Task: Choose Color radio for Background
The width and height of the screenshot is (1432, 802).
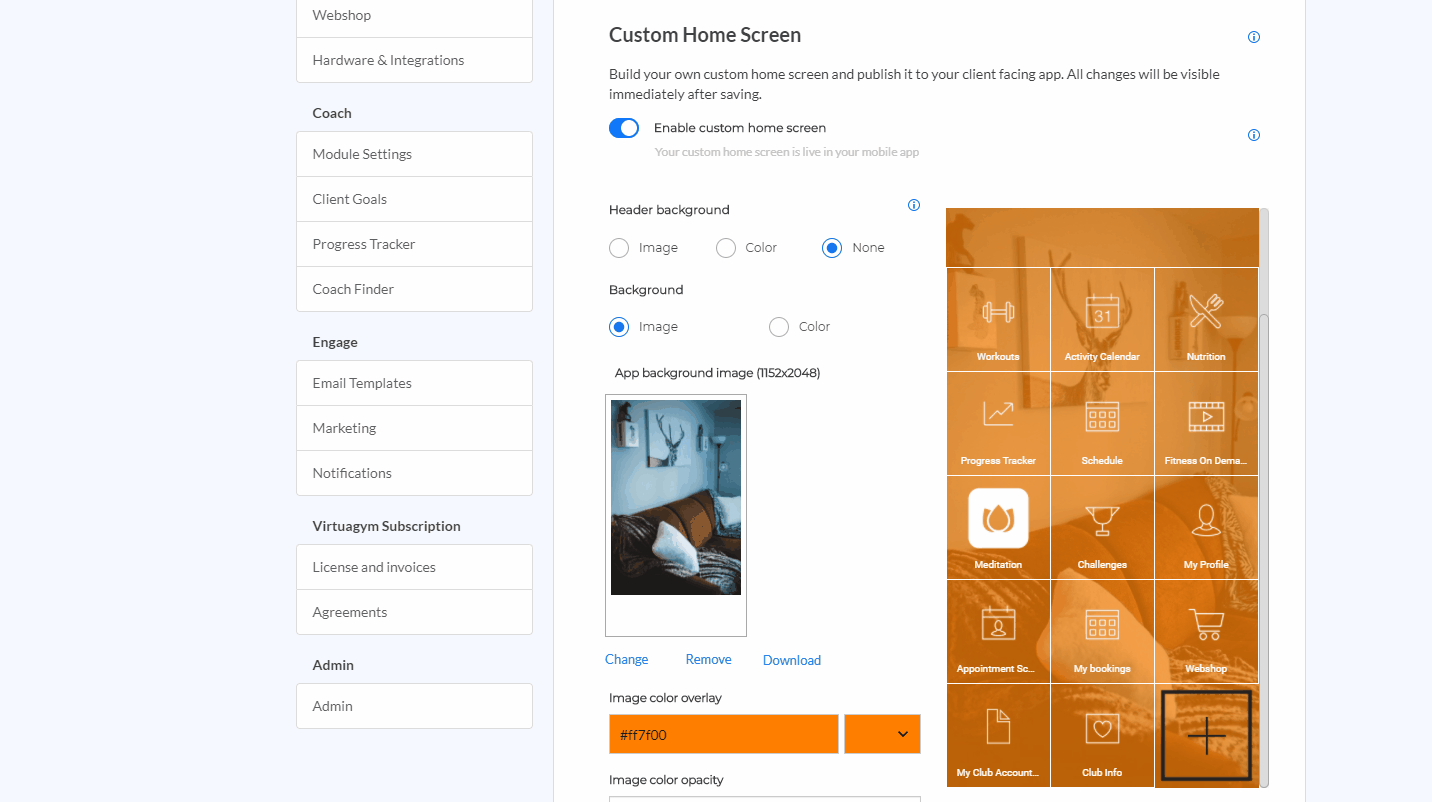Action: [x=779, y=327]
